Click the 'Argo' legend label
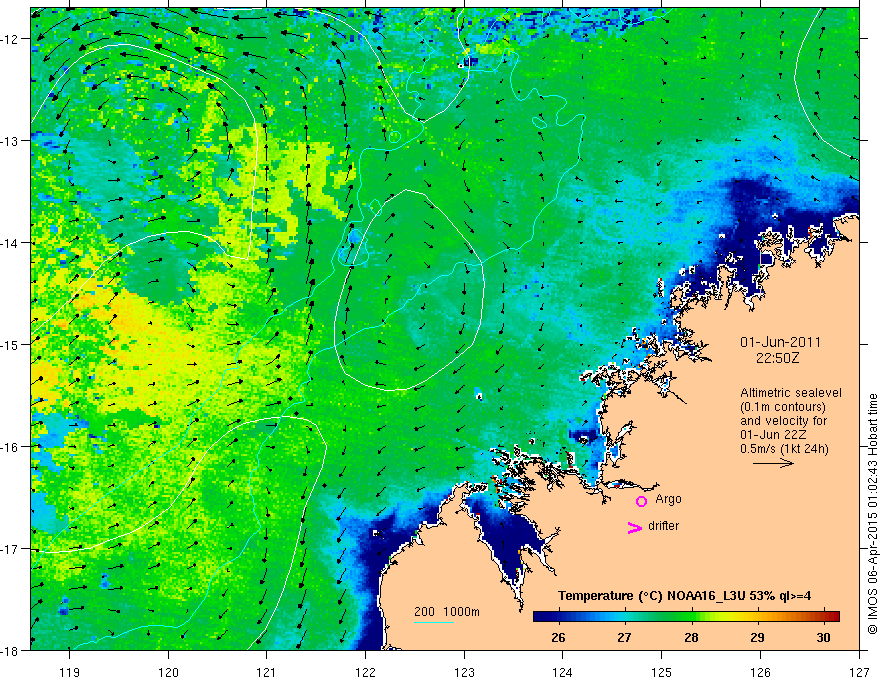 (668, 499)
